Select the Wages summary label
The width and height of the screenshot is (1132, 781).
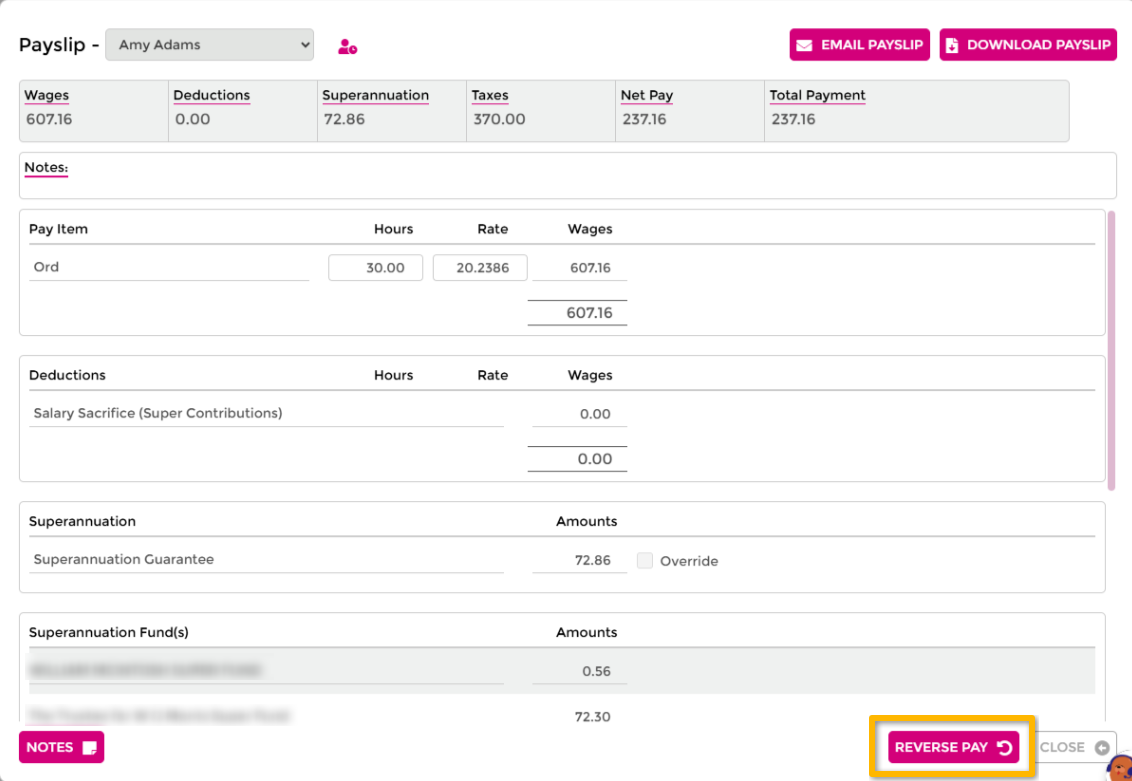coord(46,95)
